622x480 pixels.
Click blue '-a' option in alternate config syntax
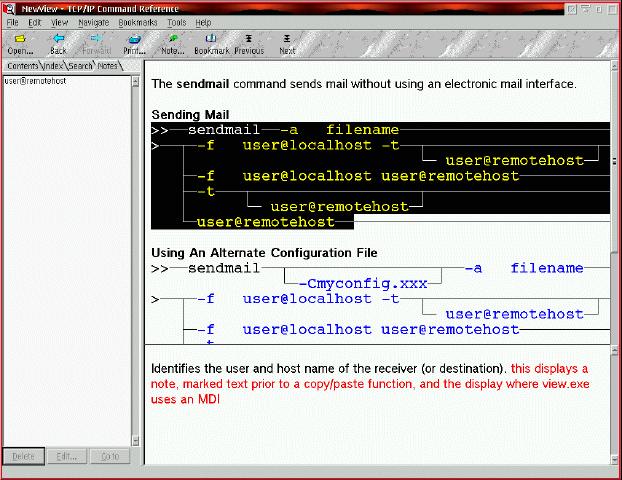click(x=473, y=268)
